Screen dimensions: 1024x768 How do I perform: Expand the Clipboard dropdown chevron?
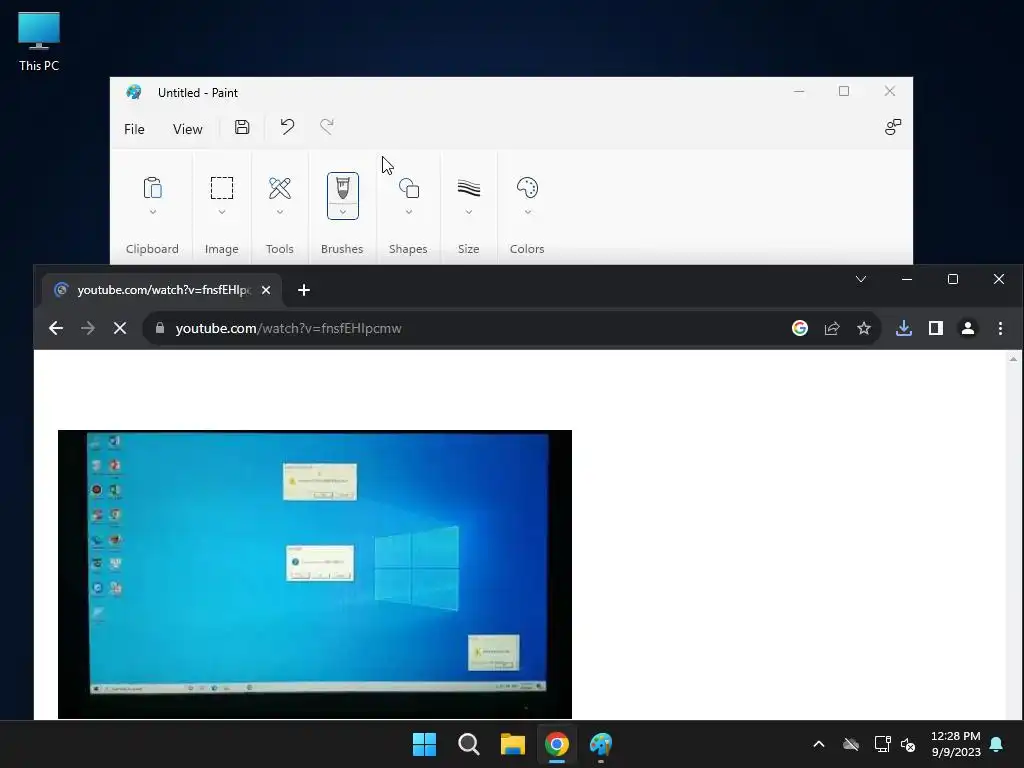(152, 212)
